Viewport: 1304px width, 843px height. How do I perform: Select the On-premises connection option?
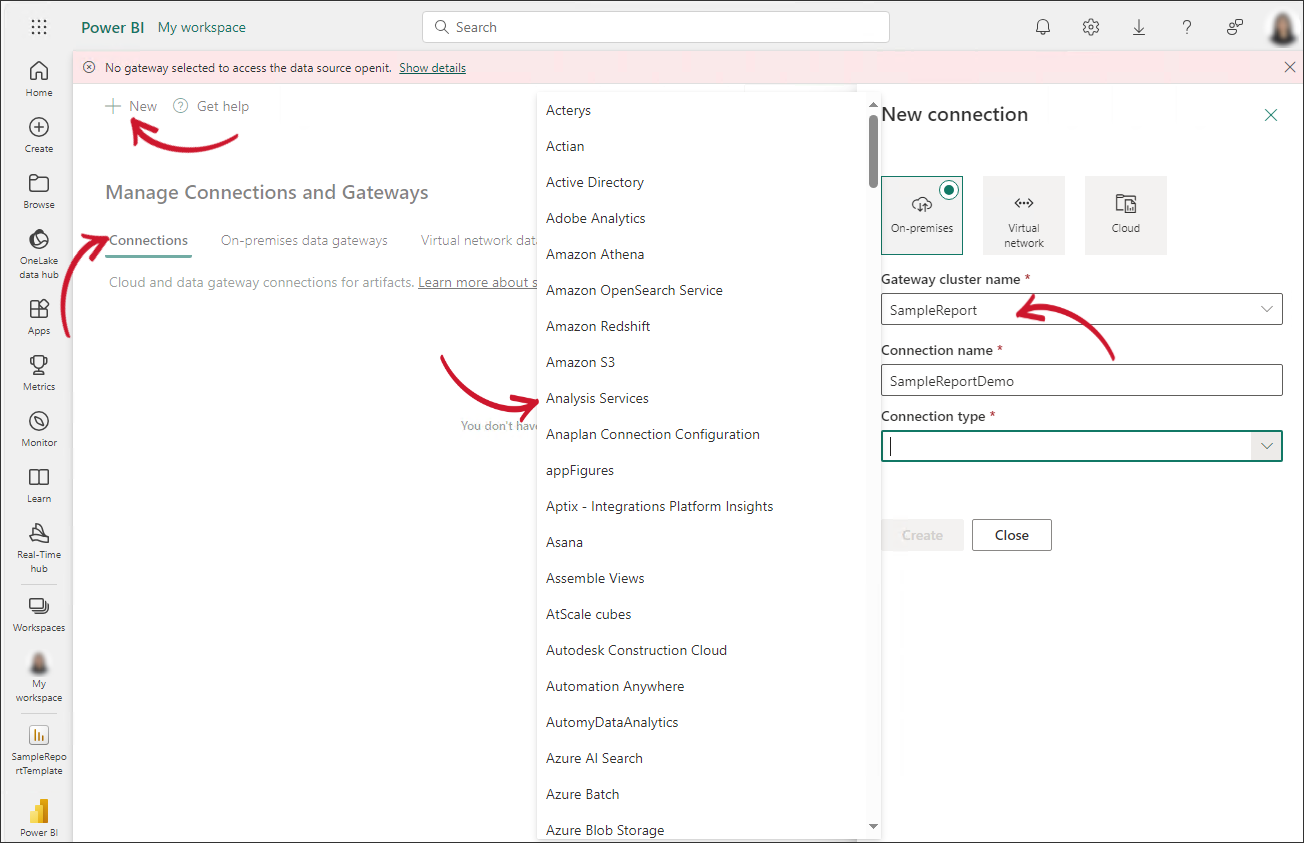tap(921, 215)
